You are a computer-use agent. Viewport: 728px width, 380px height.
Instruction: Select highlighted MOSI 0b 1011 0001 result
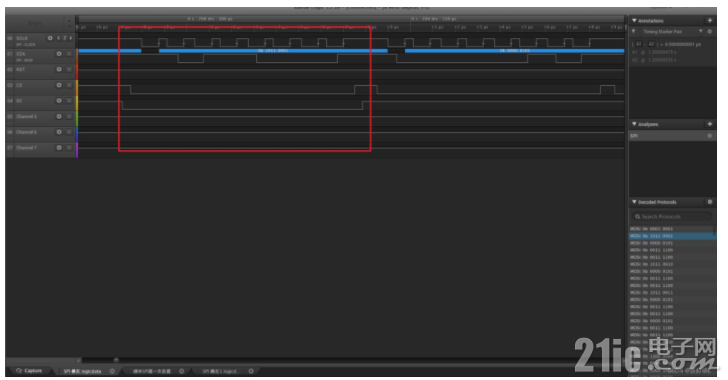click(672, 236)
